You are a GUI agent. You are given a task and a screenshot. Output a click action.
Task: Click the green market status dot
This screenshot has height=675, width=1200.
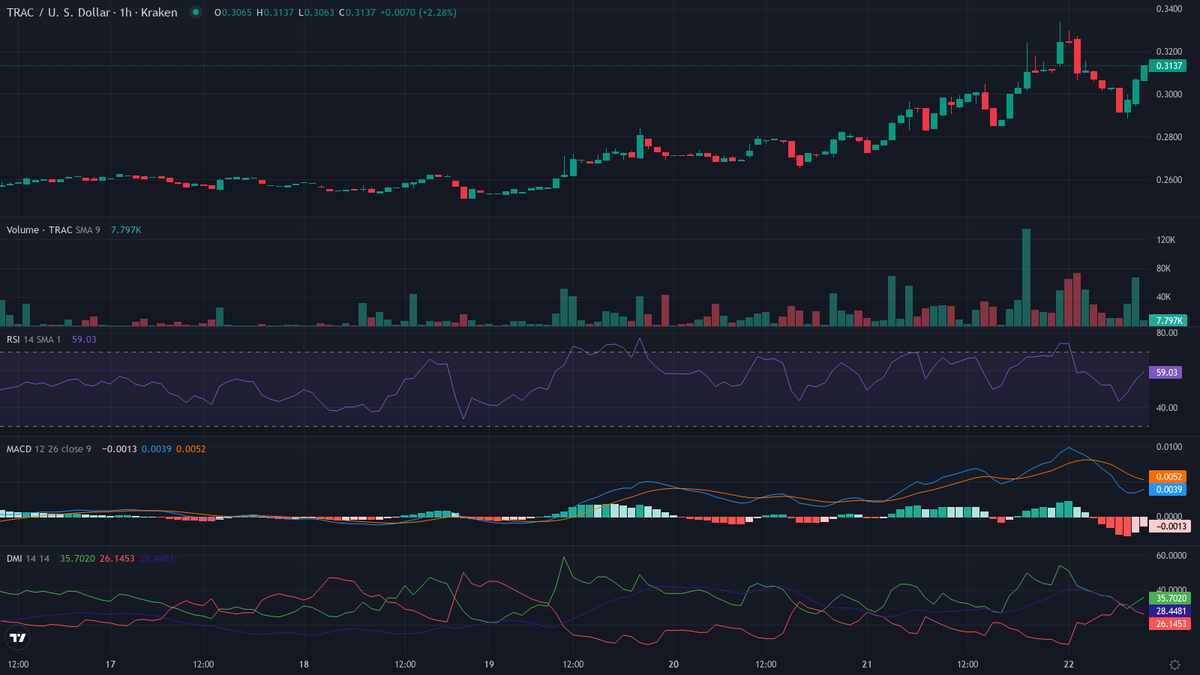click(195, 12)
